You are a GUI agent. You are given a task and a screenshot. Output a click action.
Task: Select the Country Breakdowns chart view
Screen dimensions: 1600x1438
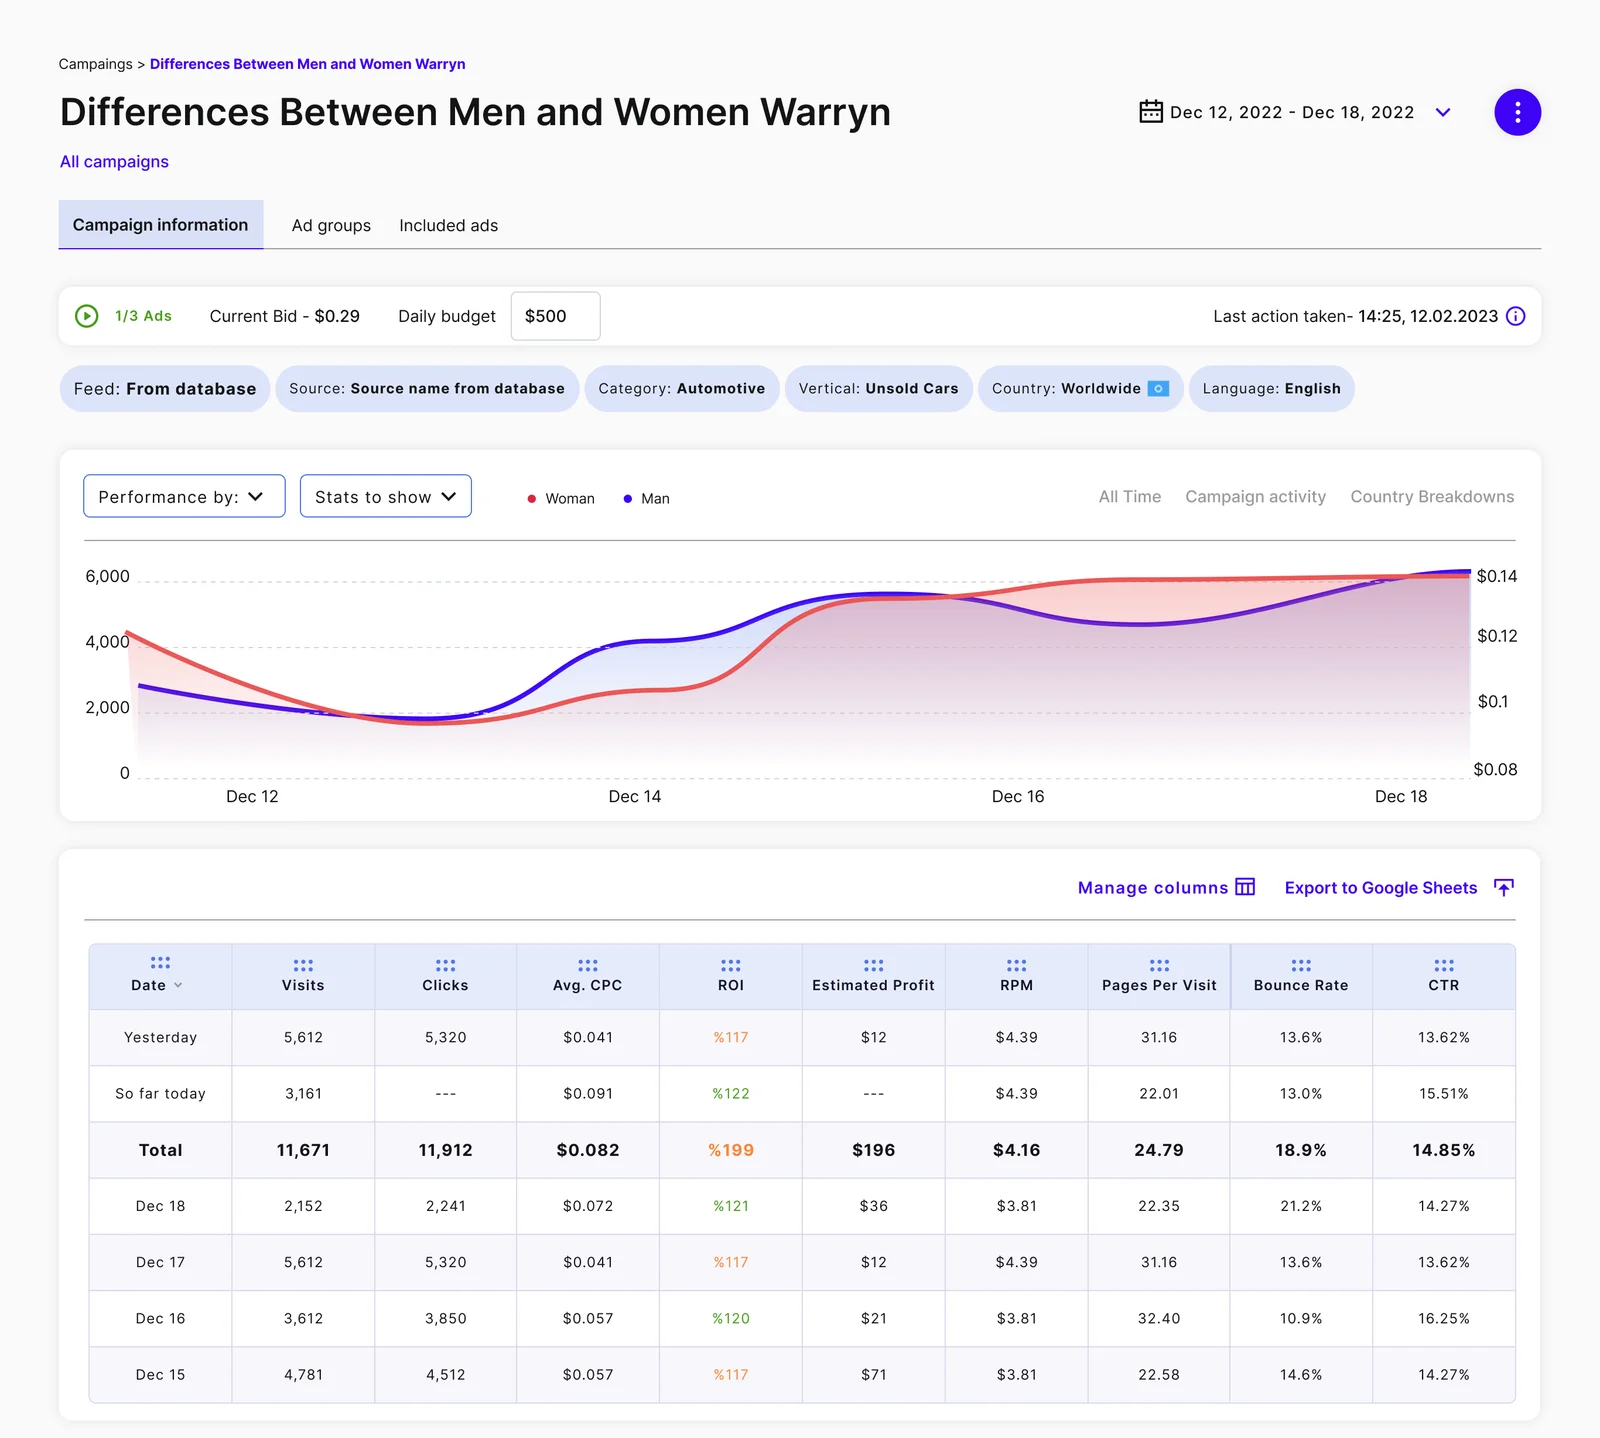(1432, 497)
